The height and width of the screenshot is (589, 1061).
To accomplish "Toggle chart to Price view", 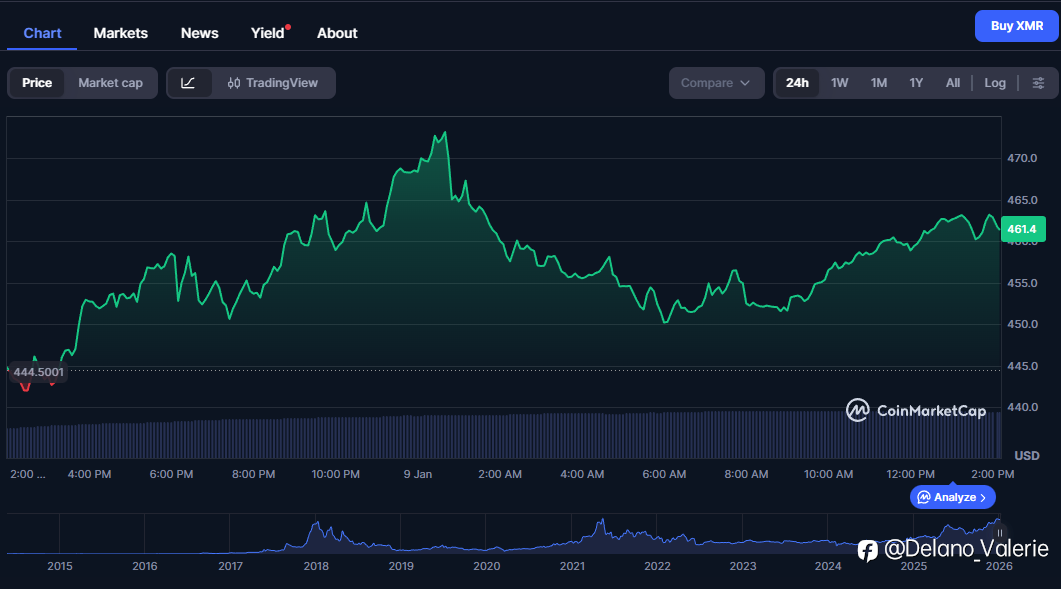I will [x=37, y=83].
